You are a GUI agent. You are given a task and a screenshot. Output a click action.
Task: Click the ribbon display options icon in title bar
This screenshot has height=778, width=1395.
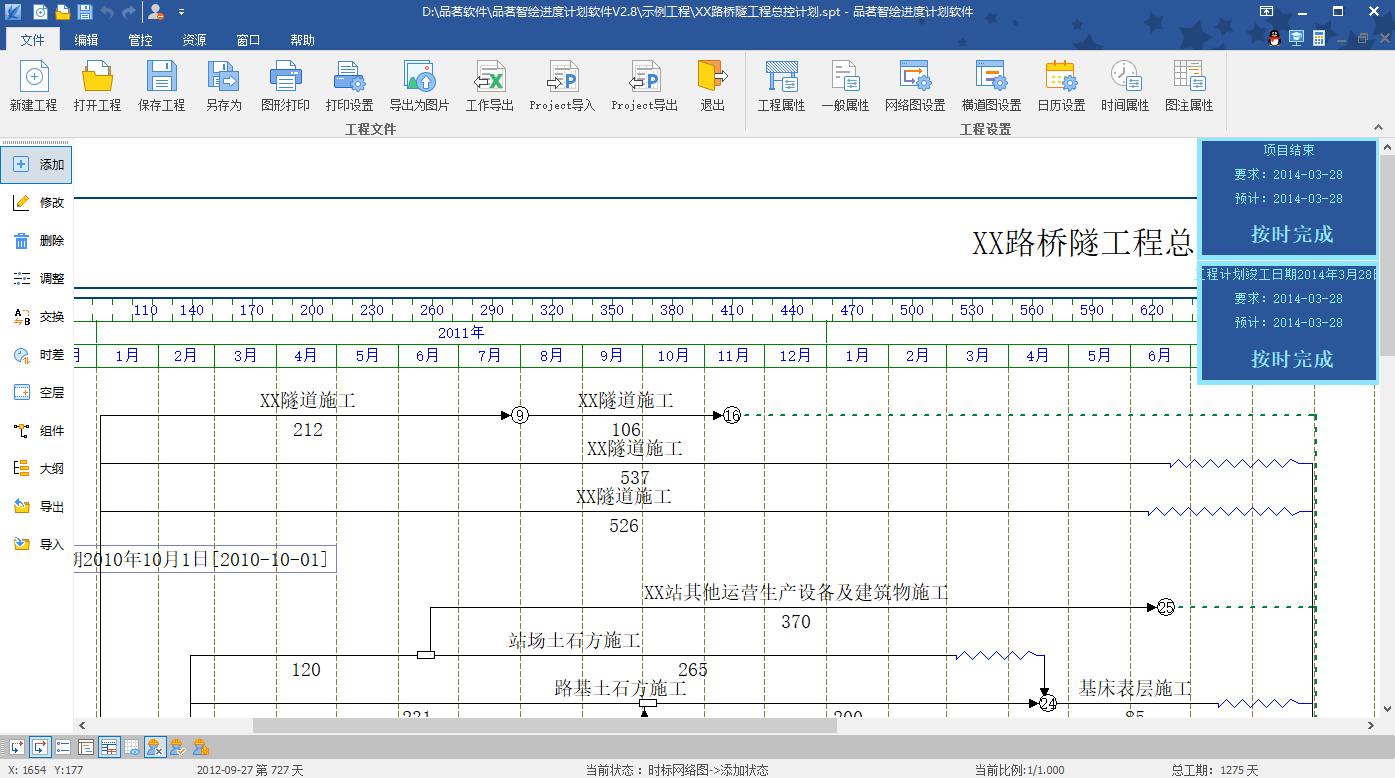pyautogui.click(x=1266, y=12)
